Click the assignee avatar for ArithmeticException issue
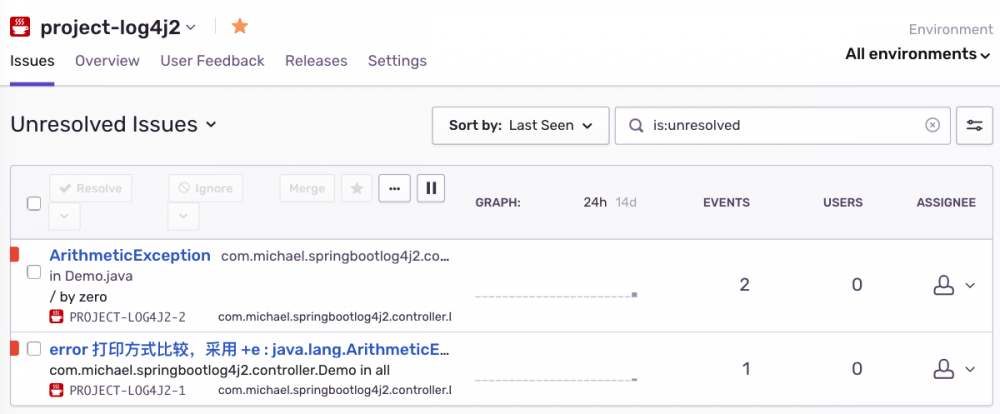The image size is (1000, 414). pyautogui.click(x=944, y=285)
